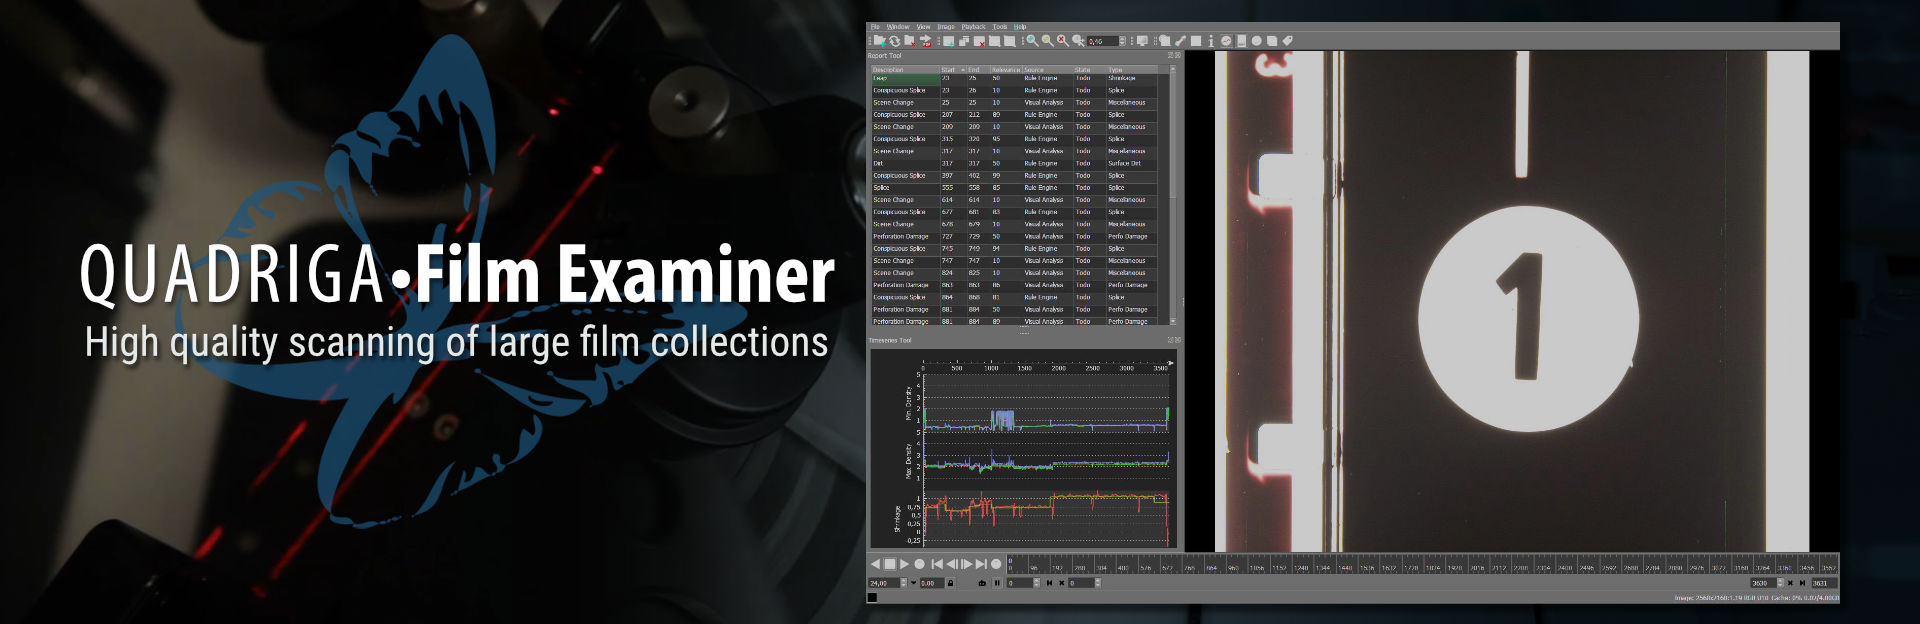Click the zoom factor input field
1920x624 pixels.
pyautogui.click(x=1102, y=41)
